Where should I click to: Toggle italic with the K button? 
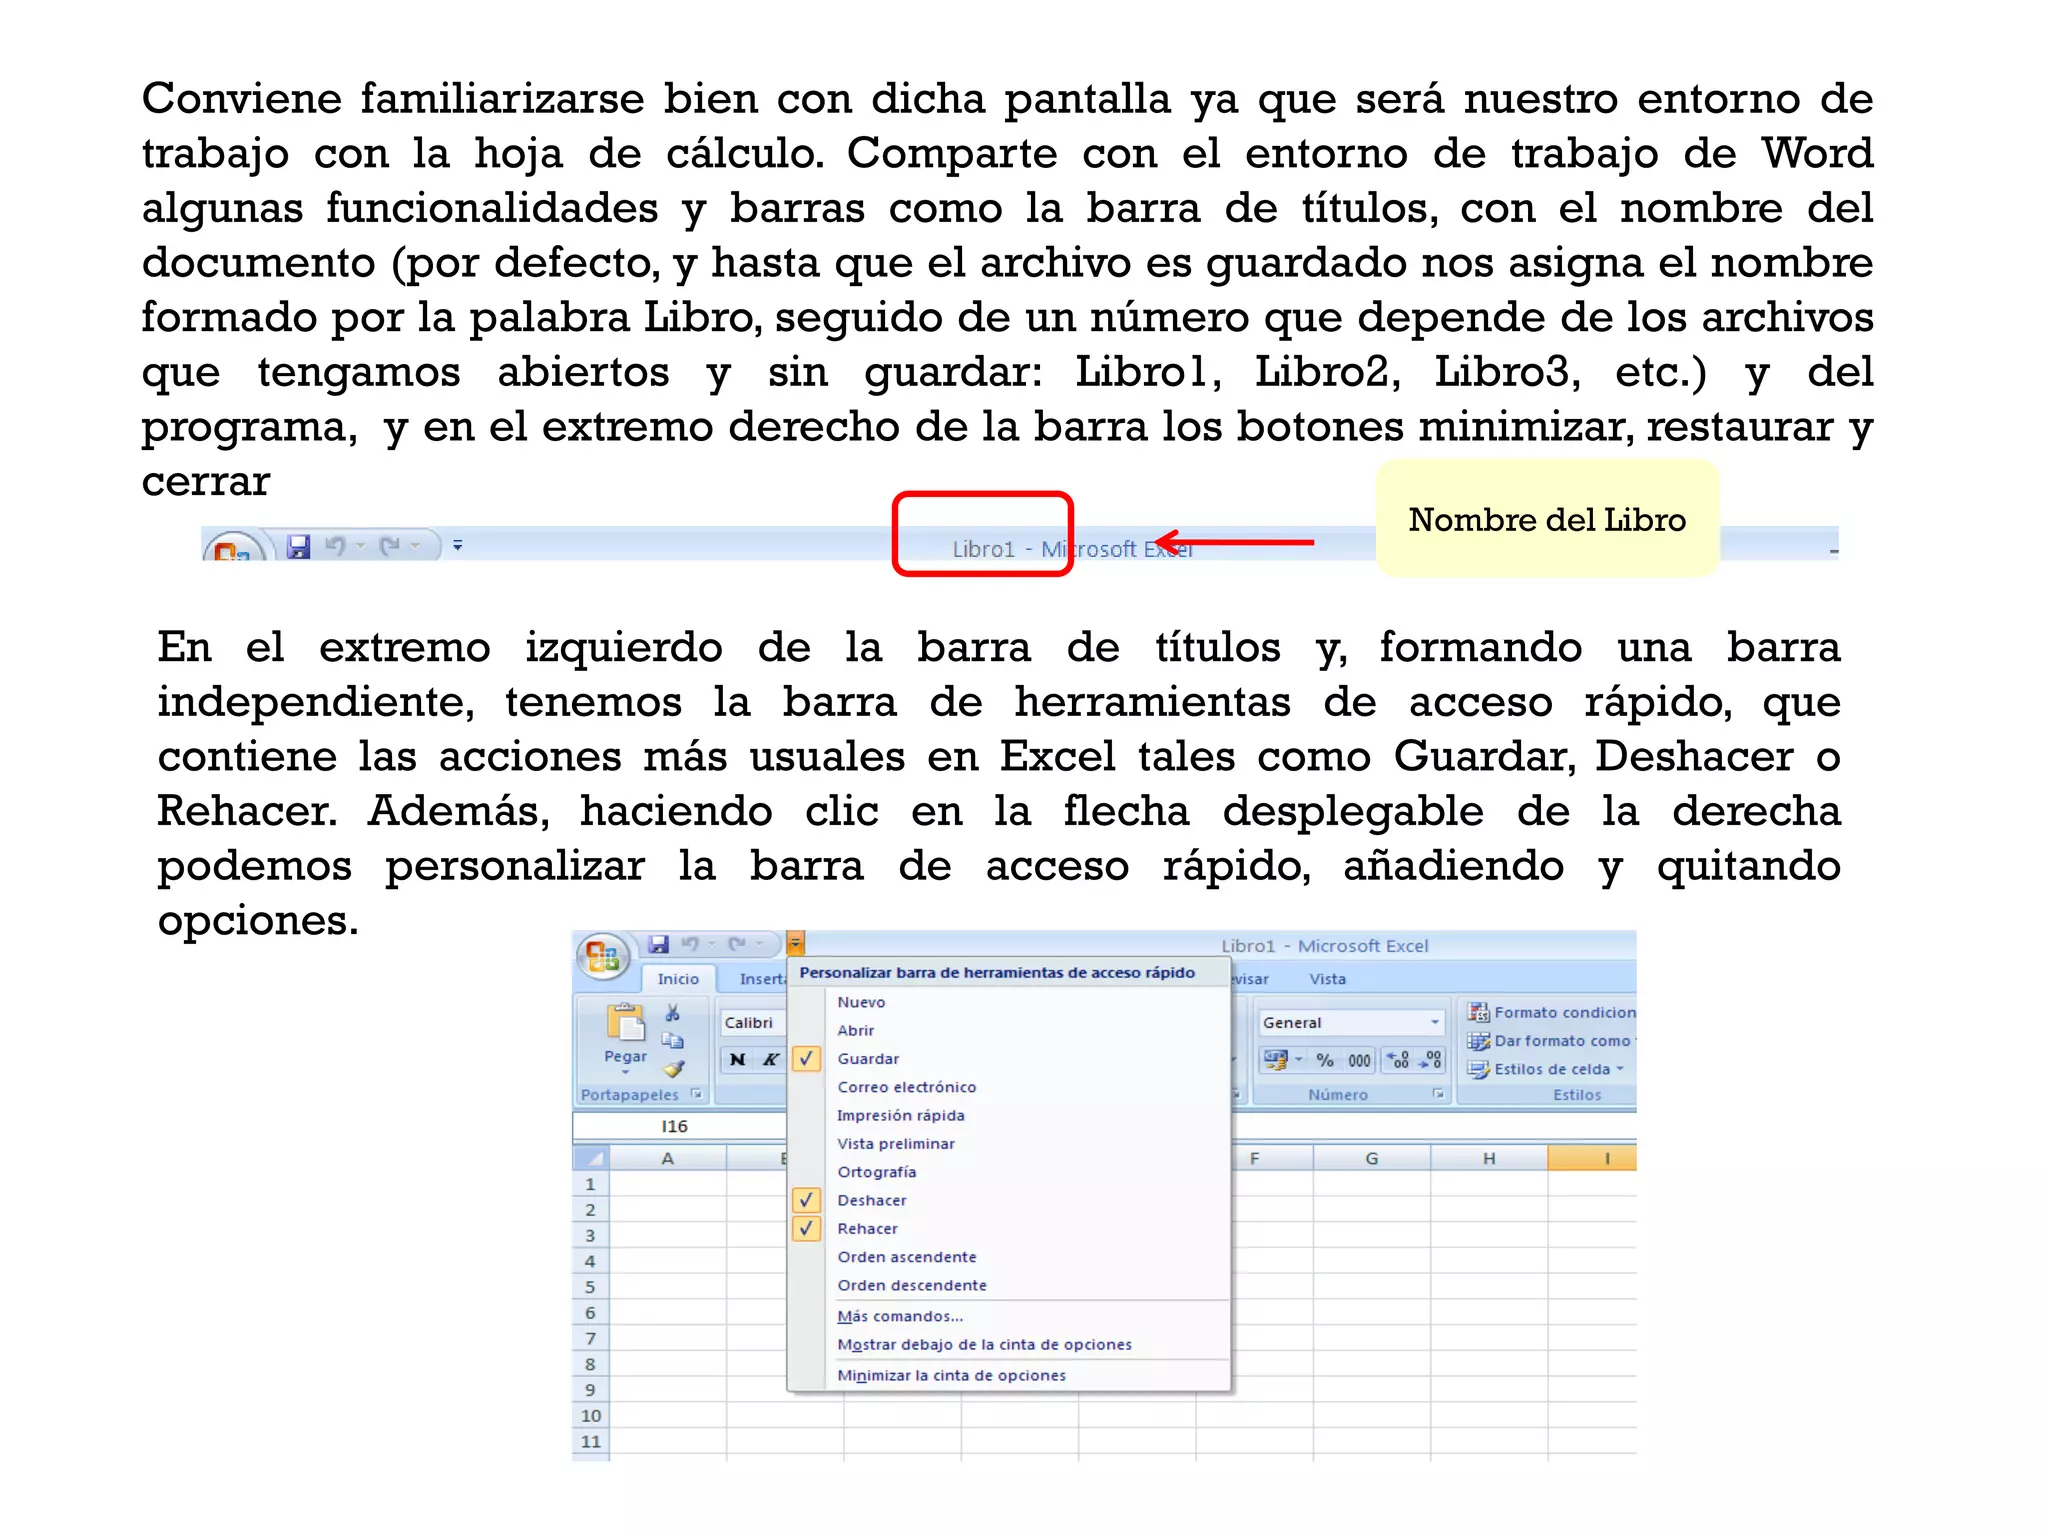click(x=770, y=1060)
